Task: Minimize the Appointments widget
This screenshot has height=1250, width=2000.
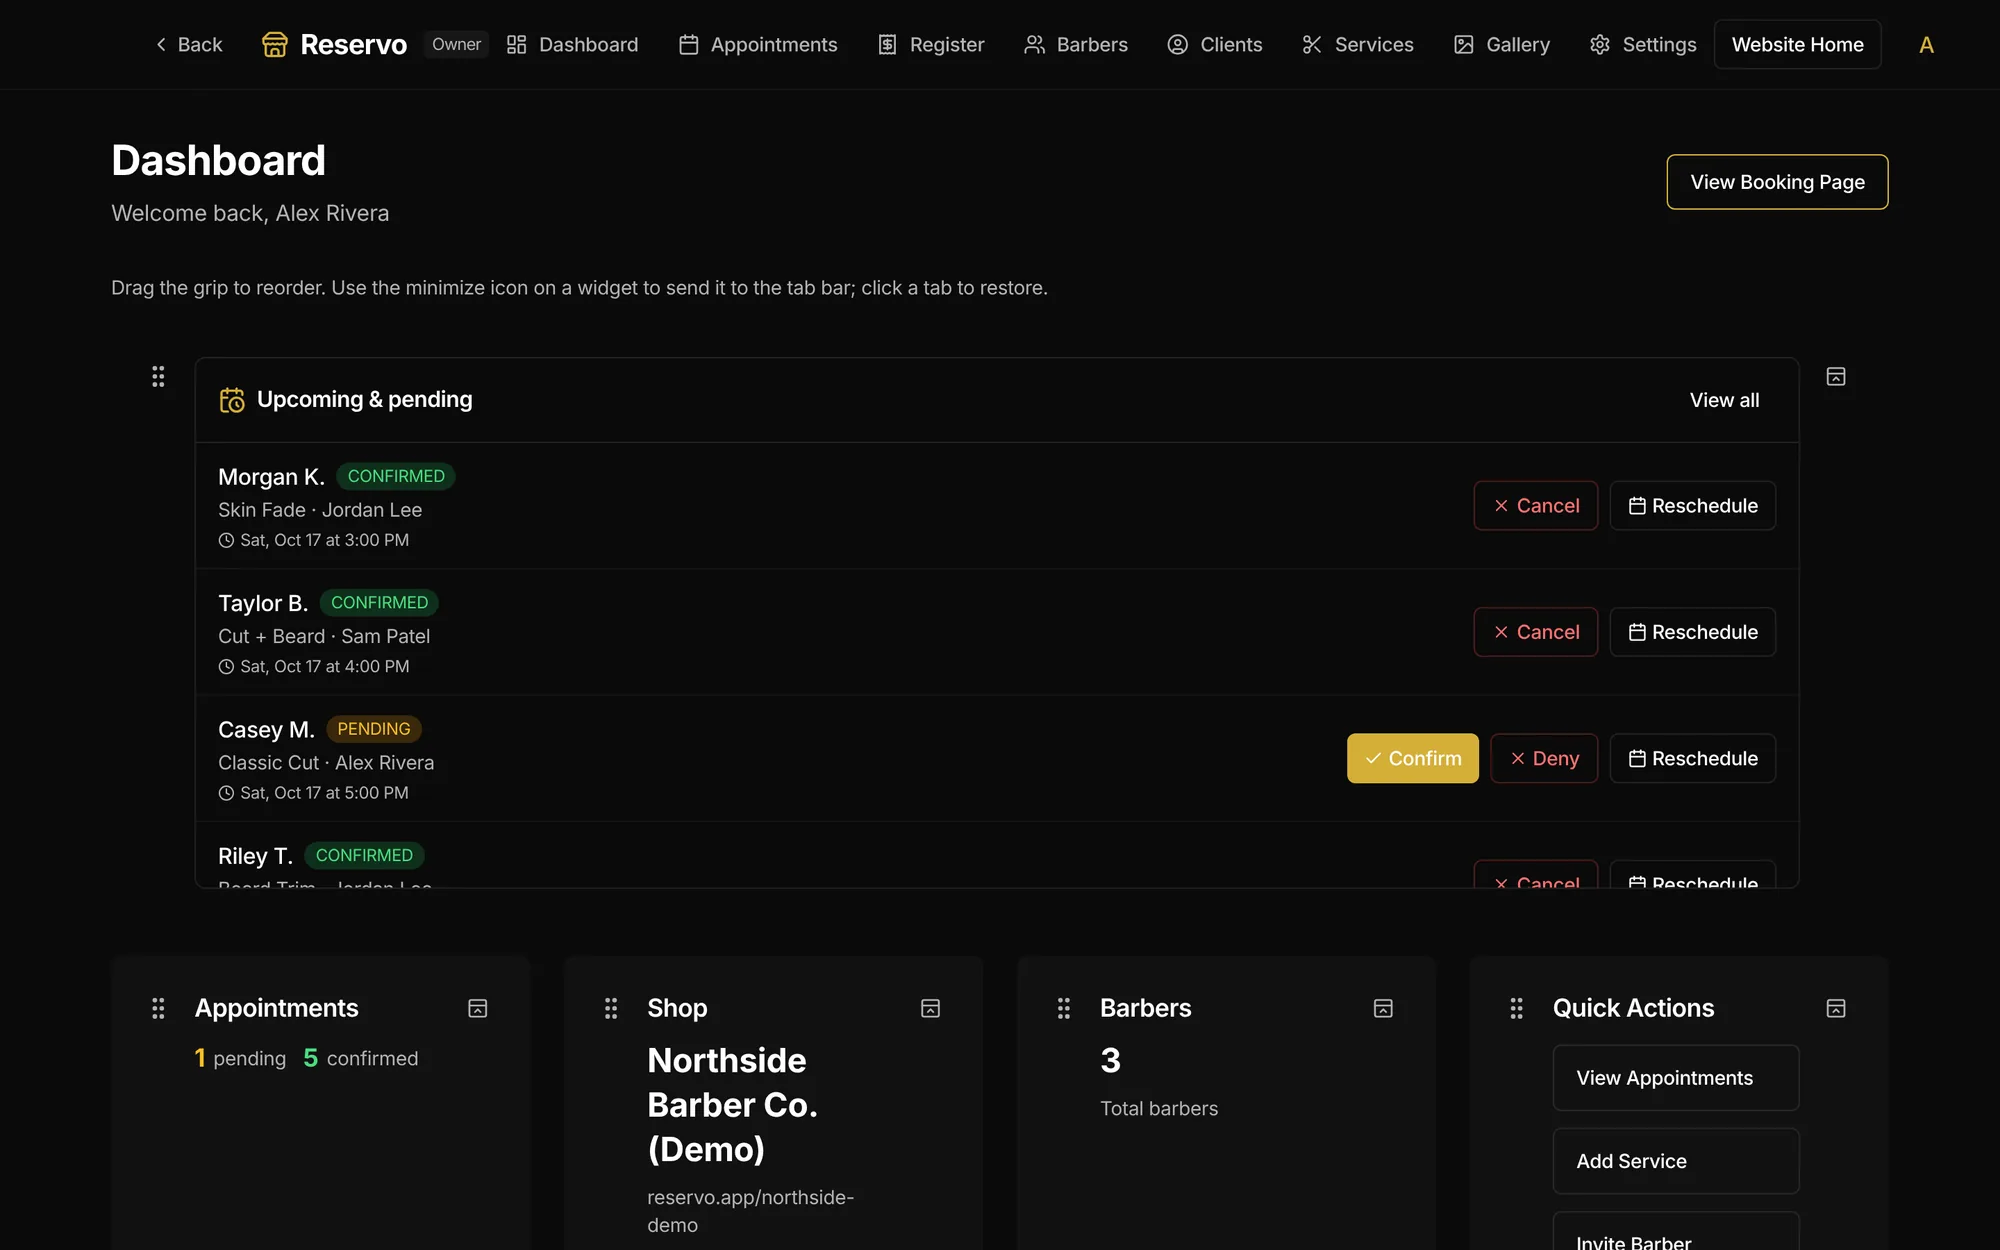Action: 478,1008
